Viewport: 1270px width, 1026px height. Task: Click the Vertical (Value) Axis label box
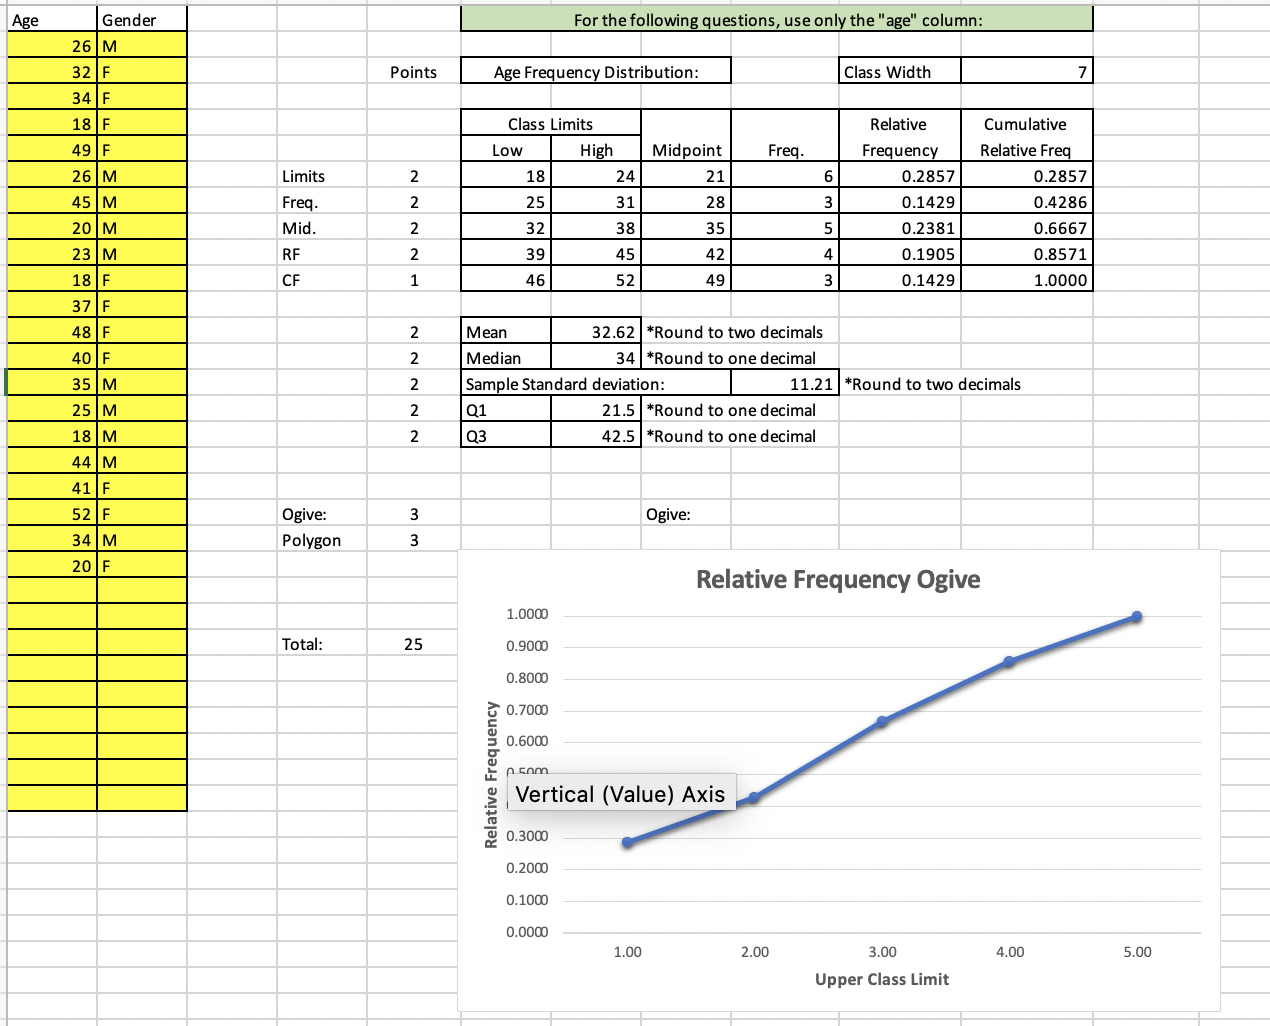622,794
